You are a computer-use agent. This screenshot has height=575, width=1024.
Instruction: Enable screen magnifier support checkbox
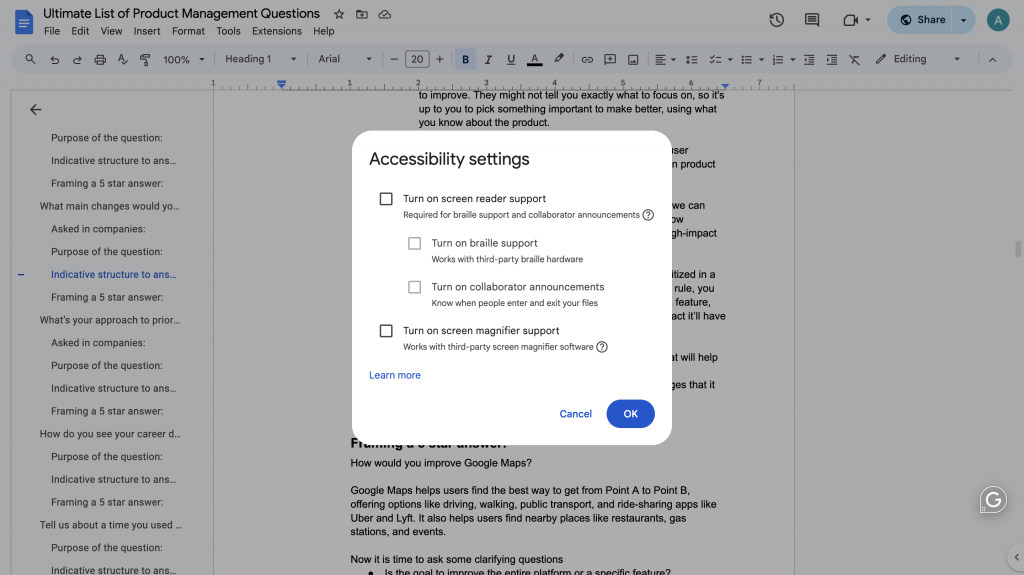pyautogui.click(x=386, y=331)
